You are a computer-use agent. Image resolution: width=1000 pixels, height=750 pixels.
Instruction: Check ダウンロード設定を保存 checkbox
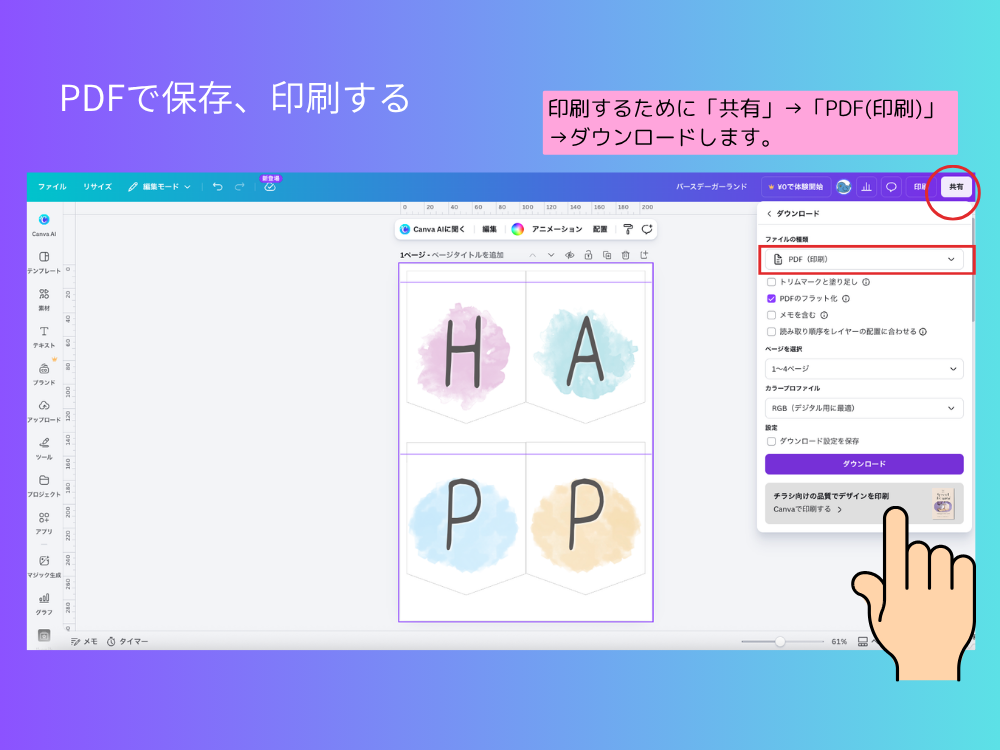(x=771, y=441)
